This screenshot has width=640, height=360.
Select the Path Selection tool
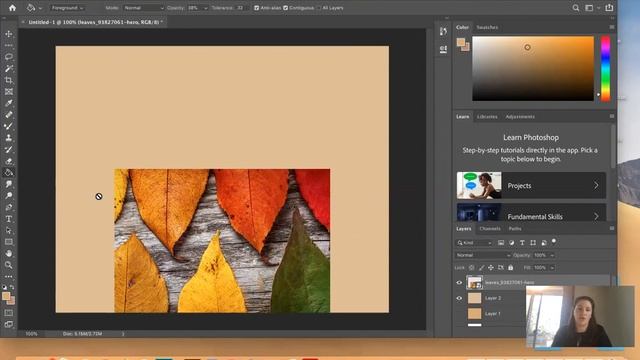9,230
